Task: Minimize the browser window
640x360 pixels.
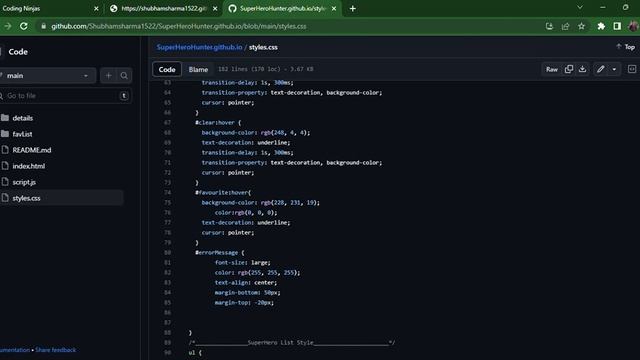Action: tap(603, 7)
